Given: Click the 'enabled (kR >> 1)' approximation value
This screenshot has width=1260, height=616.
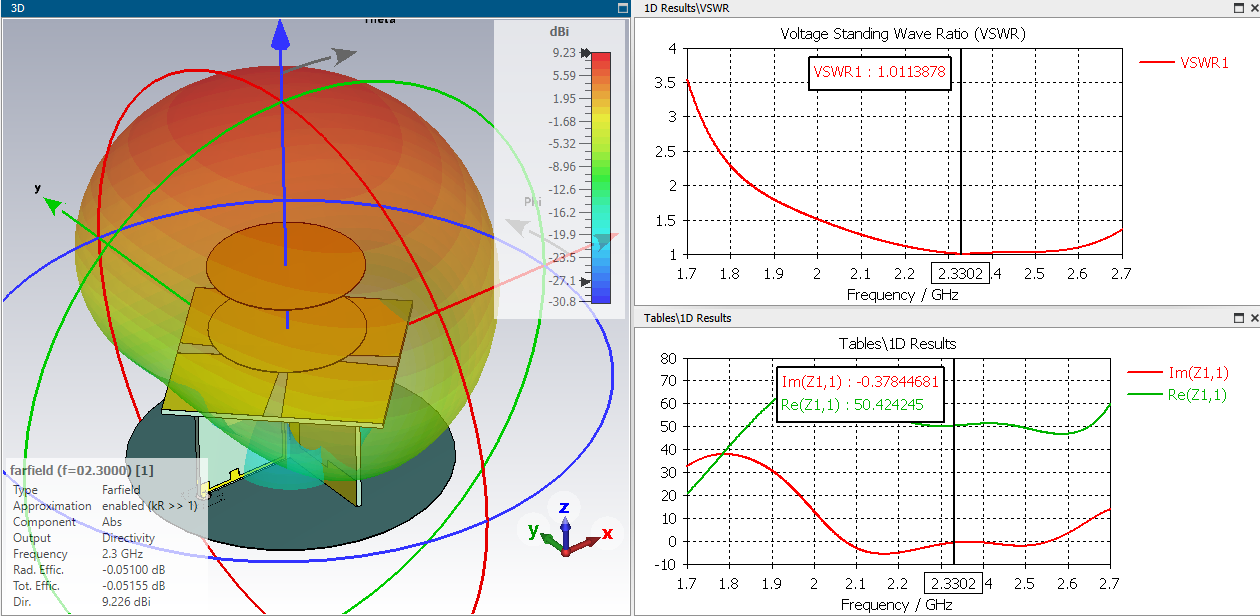Looking at the screenshot, I should click(x=150, y=506).
